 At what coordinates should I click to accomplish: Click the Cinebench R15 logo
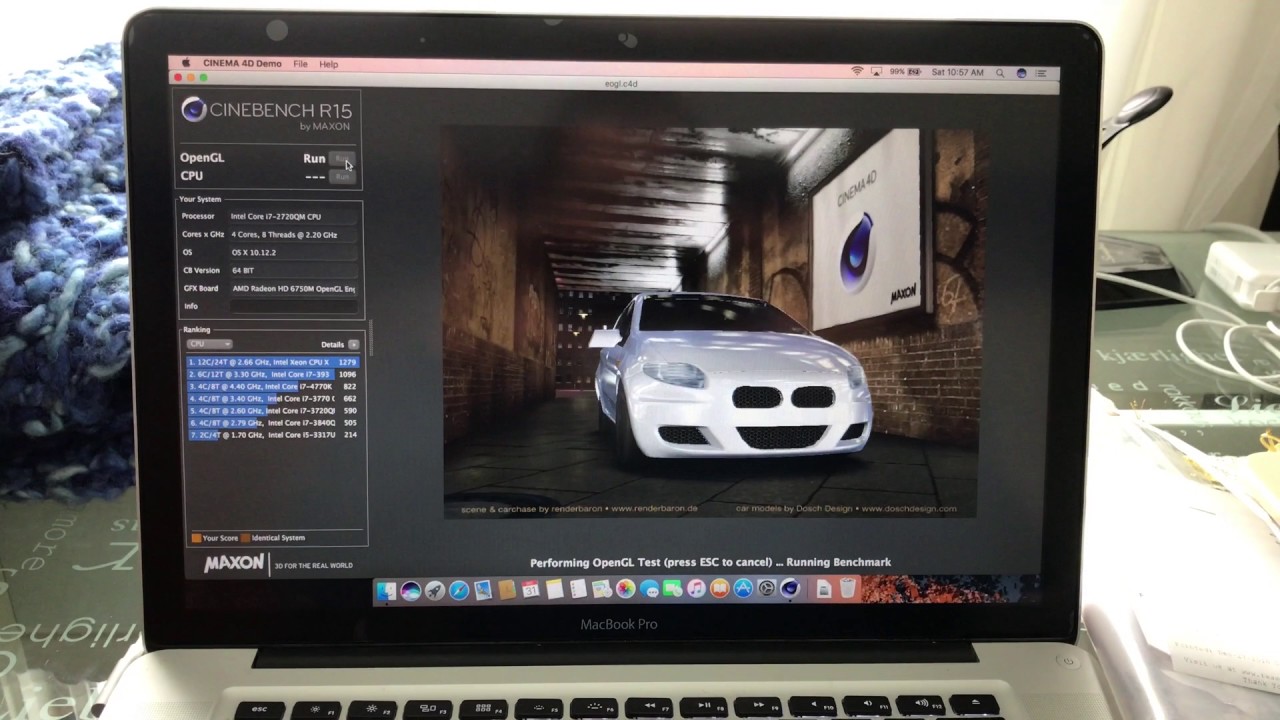click(x=266, y=113)
